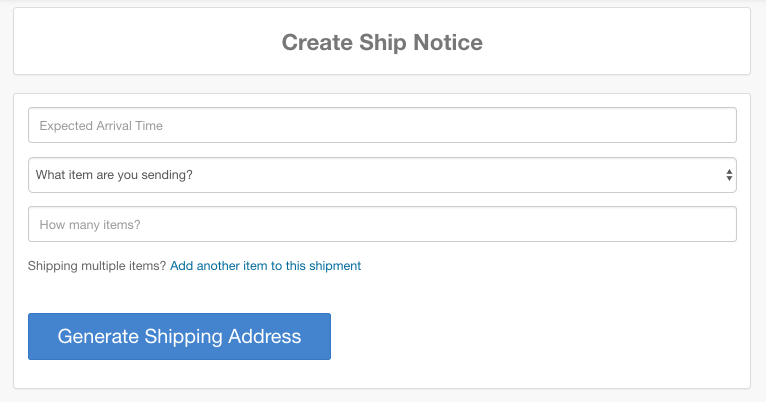Viewport: 766px width, 402px height.
Task: Click the 'Create Ship Notice' heading
Action: (382, 42)
